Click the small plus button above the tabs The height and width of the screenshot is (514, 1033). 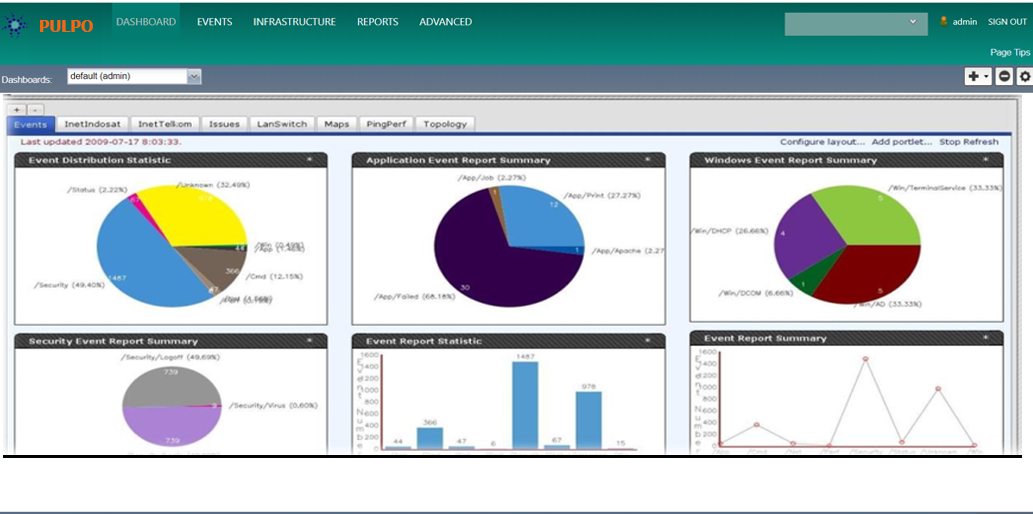17,109
